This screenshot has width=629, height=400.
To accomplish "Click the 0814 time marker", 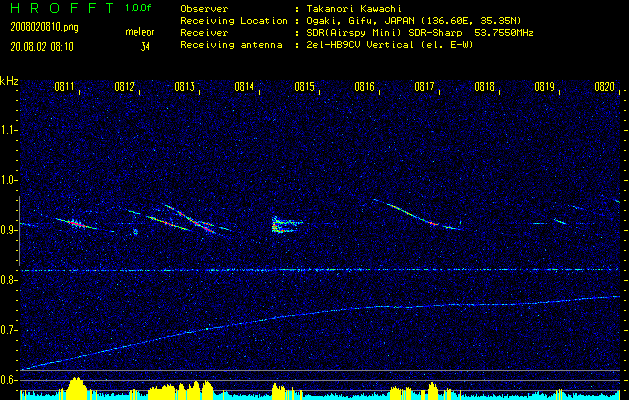I will pos(244,87).
